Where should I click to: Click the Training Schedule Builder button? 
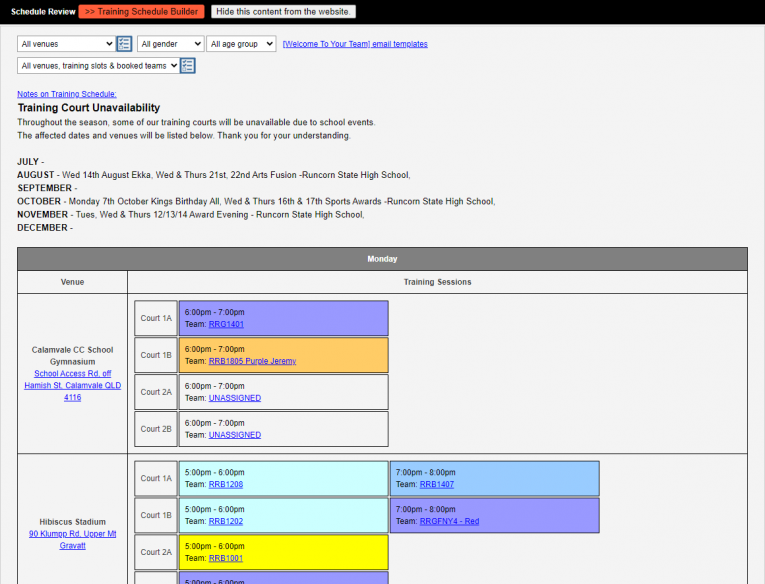coord(141,12)
